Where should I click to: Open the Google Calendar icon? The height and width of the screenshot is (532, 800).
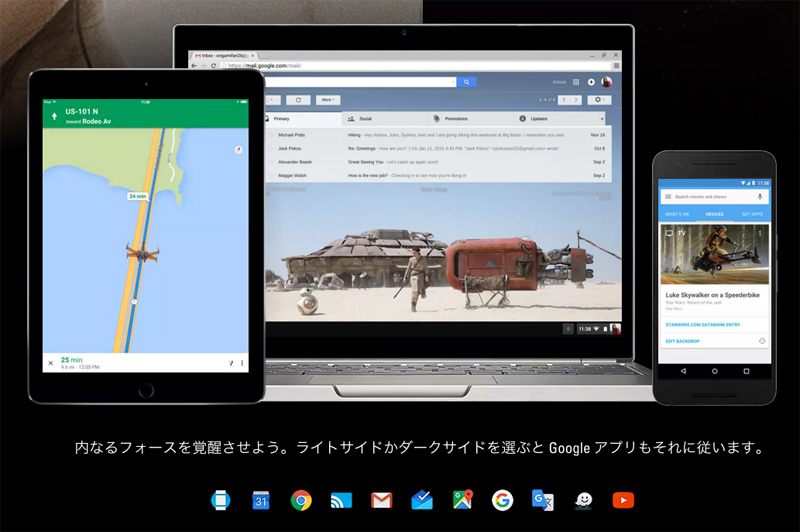click(x=261, y=500)
